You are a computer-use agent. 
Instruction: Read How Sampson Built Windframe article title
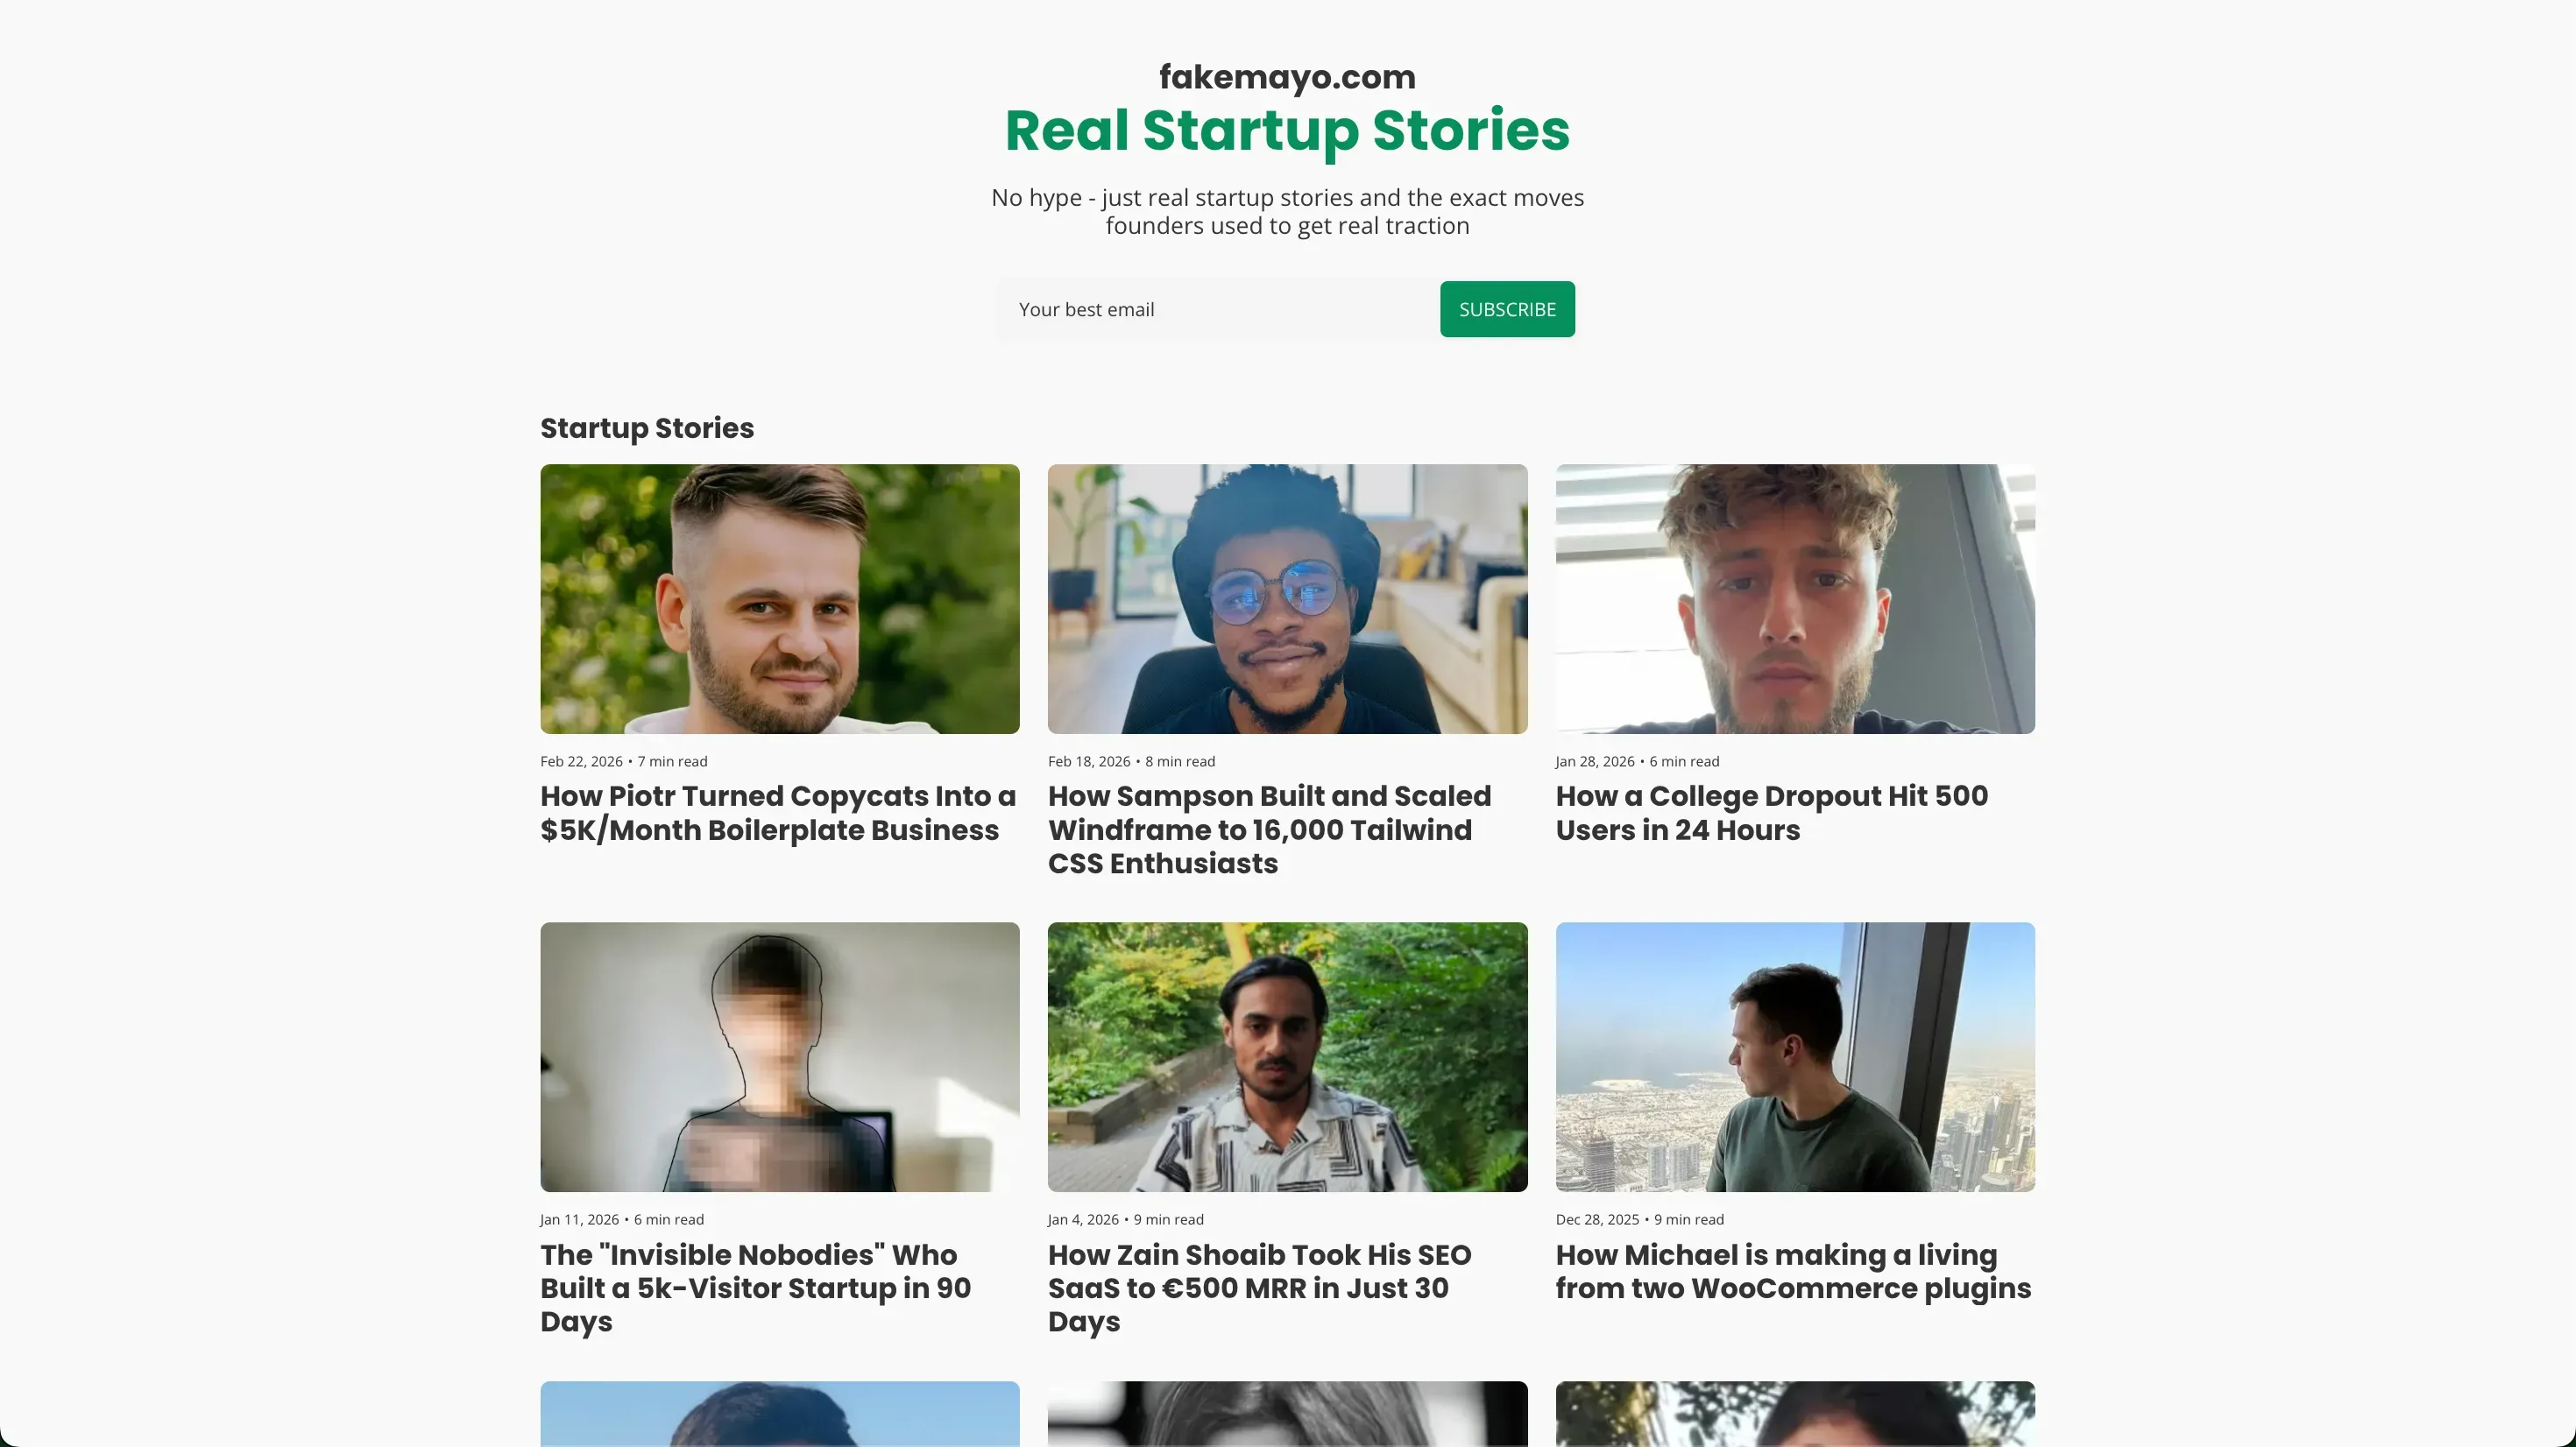[x=1269, y=829]
